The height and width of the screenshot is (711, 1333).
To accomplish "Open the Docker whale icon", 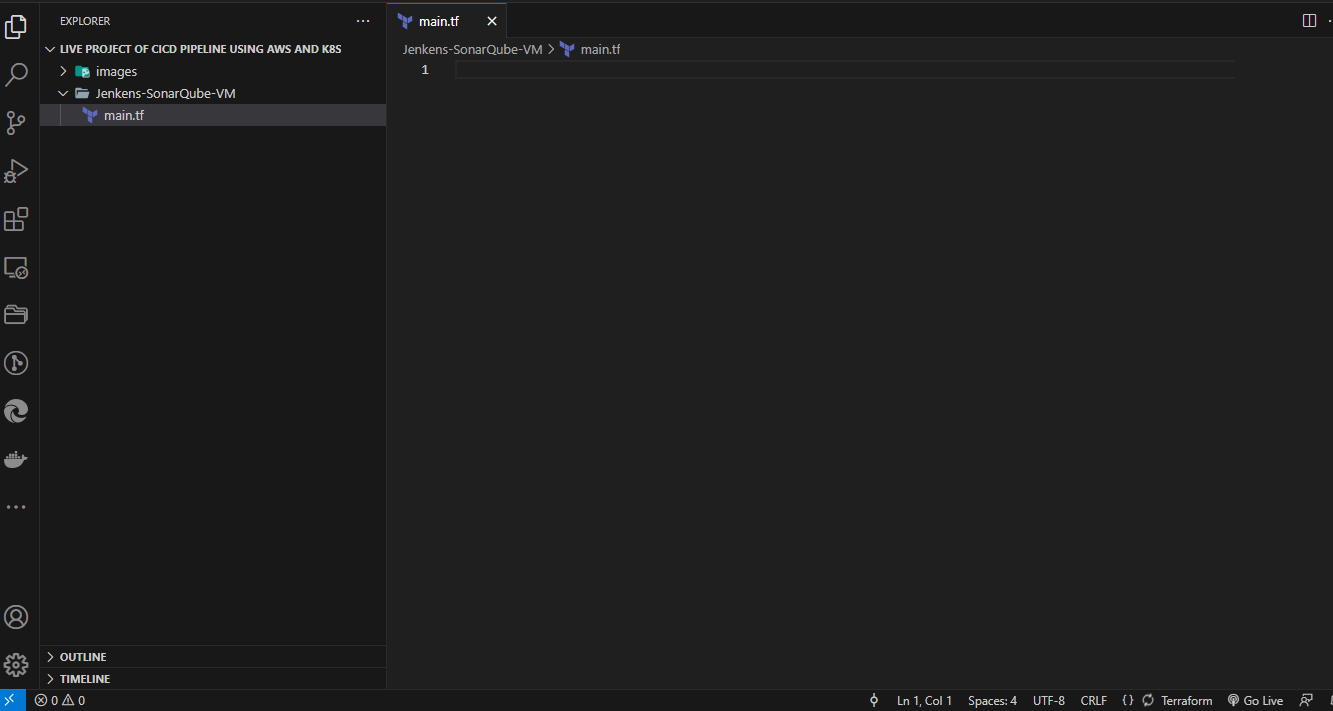I will (16, 459).
